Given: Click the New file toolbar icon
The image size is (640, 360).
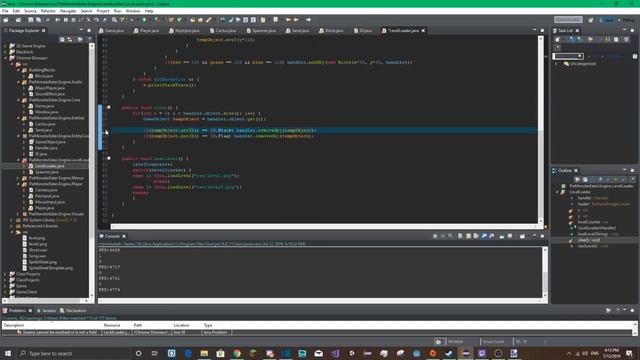Looking at the screenshot, I should point(6,20).
